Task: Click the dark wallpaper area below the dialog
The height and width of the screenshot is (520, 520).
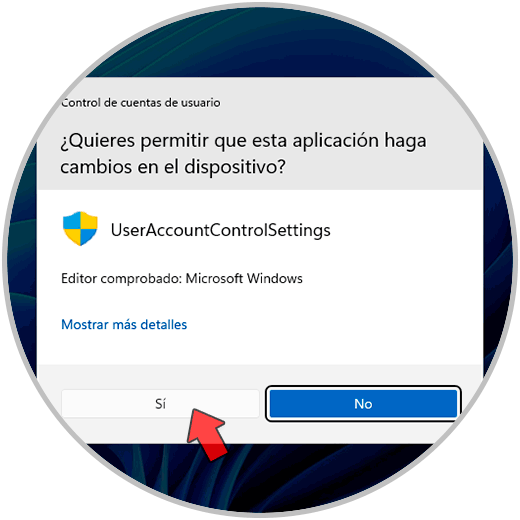Action: coord(260,477)
